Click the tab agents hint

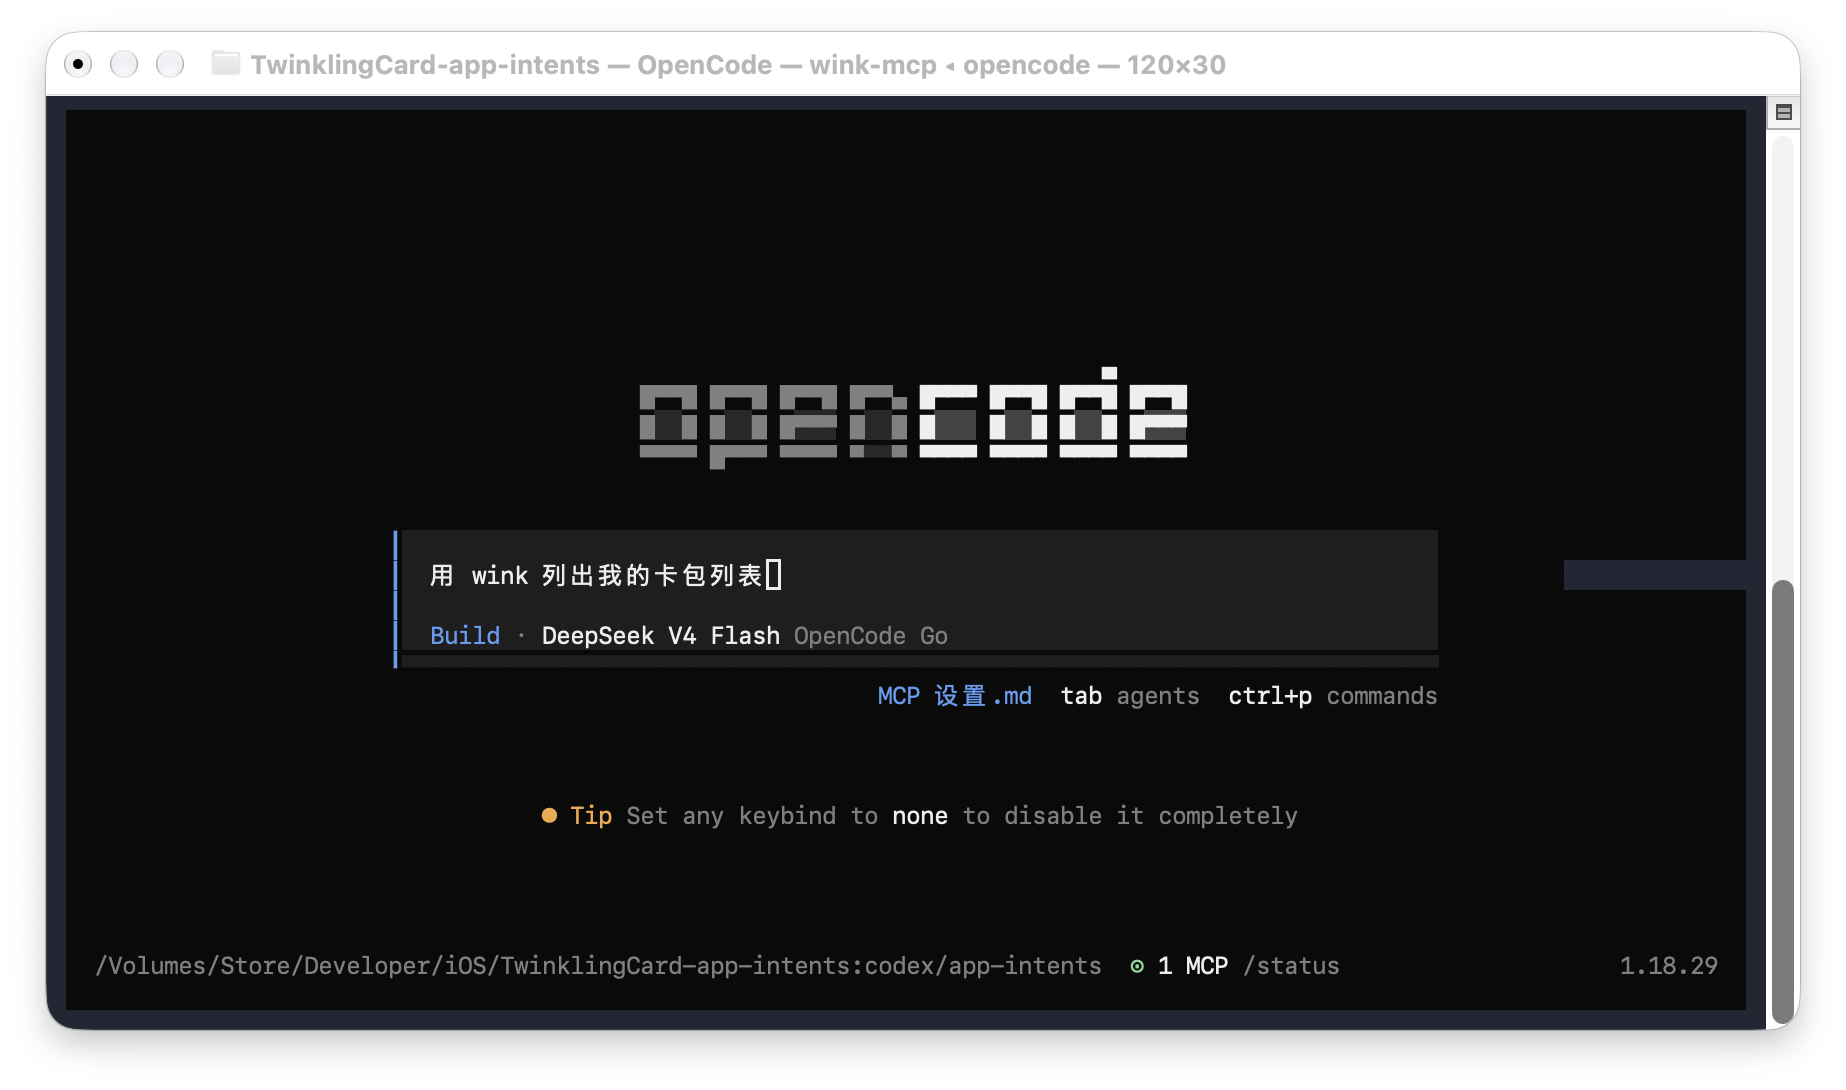(x=1130, y=696)
